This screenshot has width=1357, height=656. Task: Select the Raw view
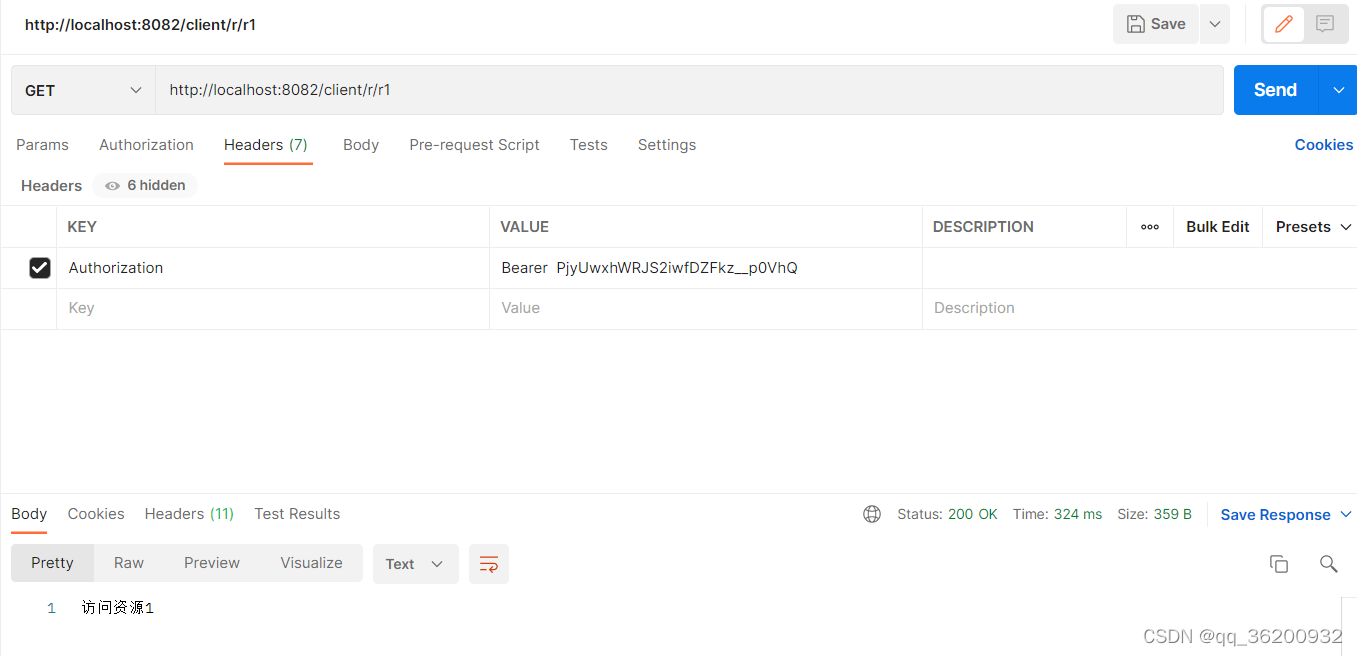[129, 563]
